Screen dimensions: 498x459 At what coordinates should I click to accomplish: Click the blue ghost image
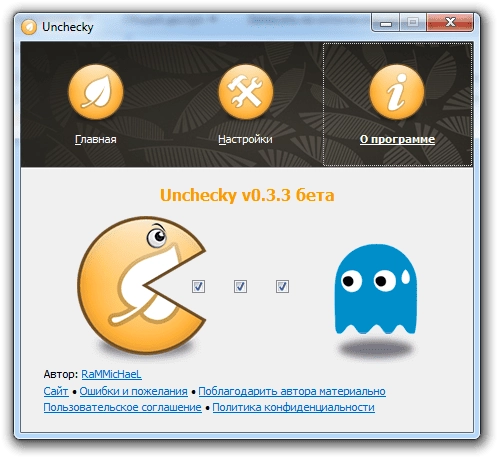pyautogui.click(x=376, y=289)
